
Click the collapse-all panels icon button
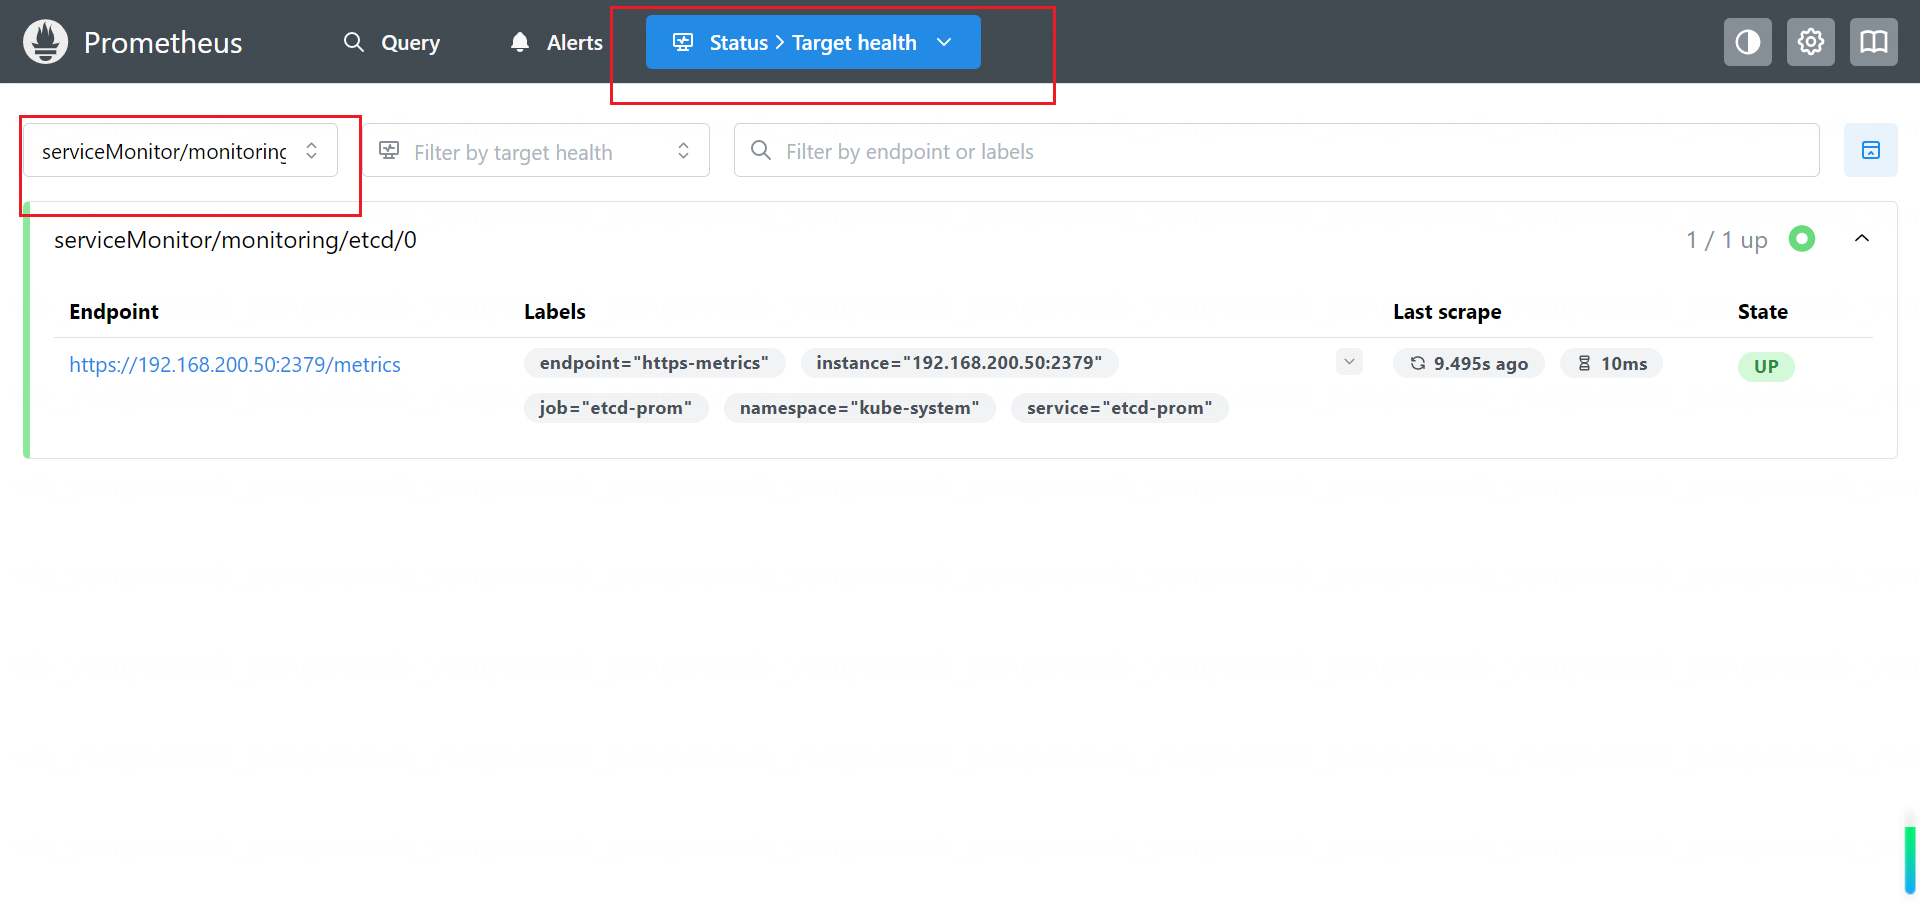coord(1870,150)
